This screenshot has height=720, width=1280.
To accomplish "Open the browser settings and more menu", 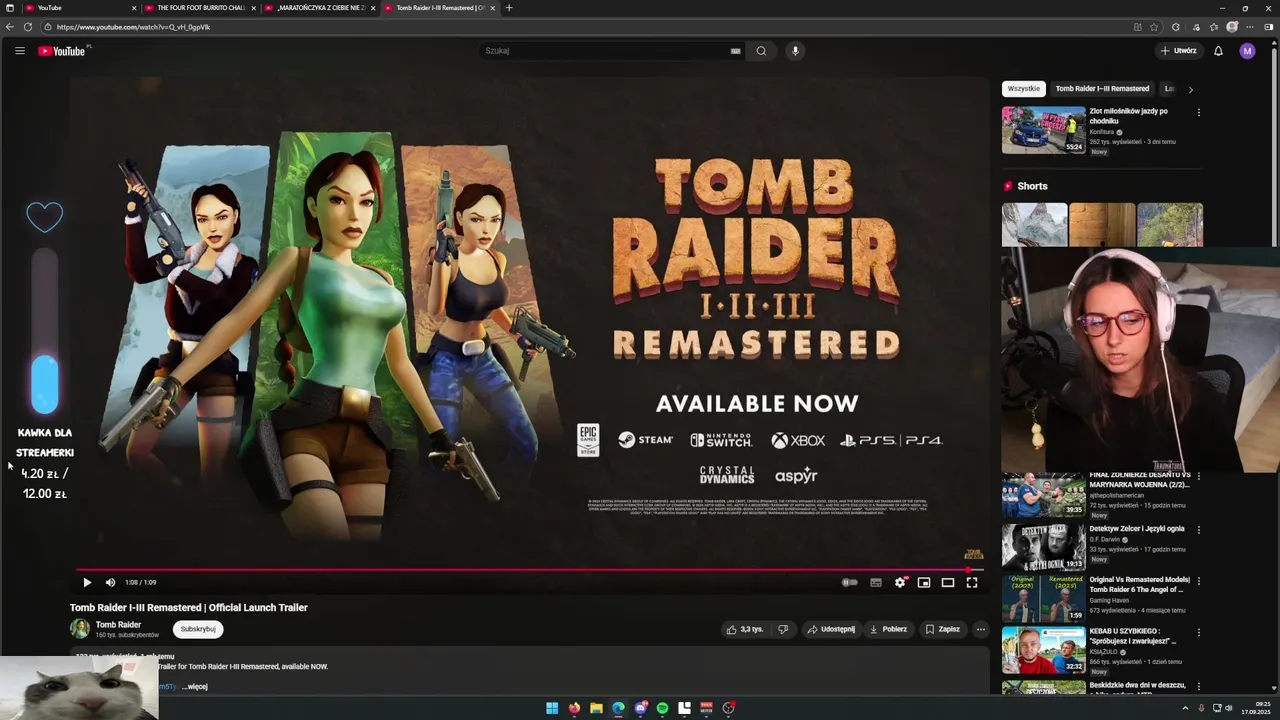I will pyautogui.click(x=1251, y=27).
